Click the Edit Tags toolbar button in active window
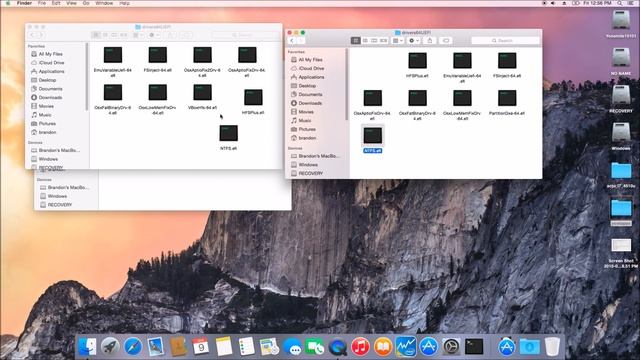 pyautogui.click(x=446, y=40)
